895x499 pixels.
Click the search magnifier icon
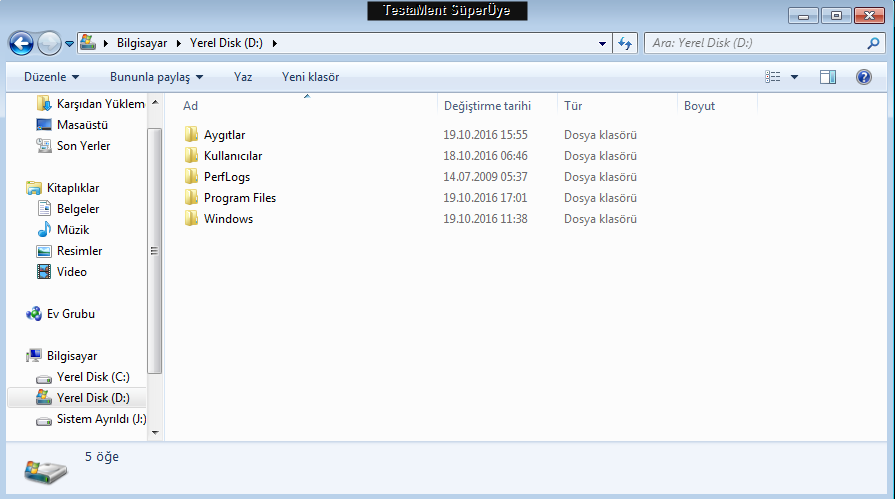pos(873,43)
